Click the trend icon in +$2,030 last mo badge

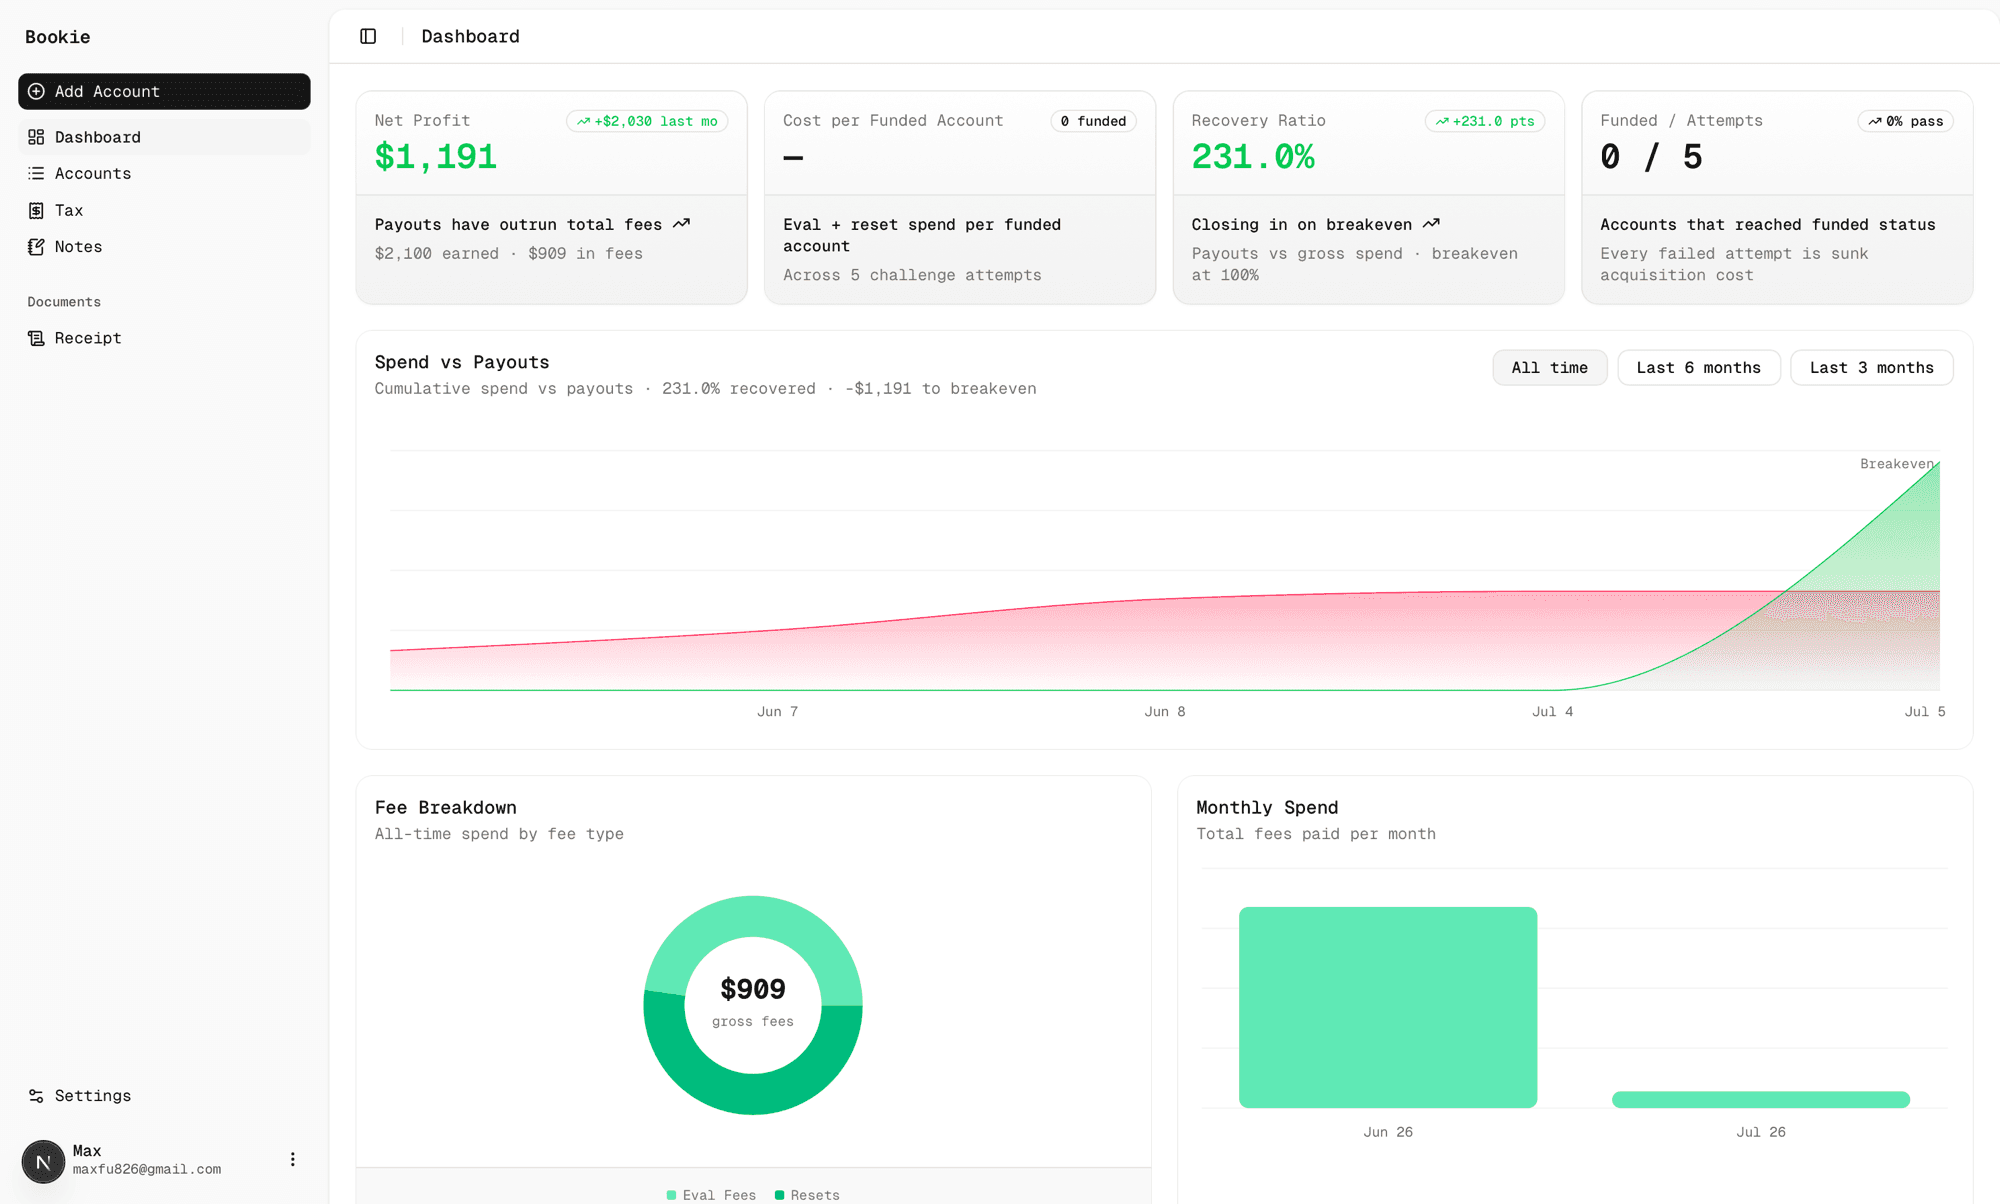click(x=583, y=121)
